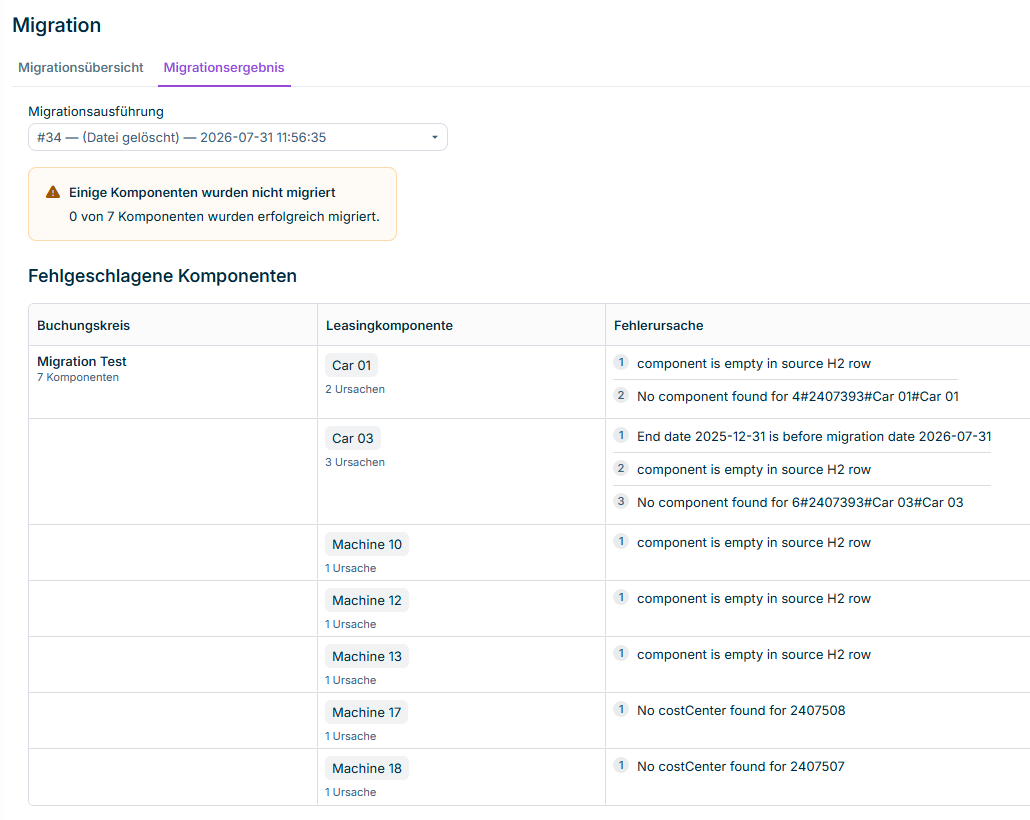Viewport: 1030px width, 820px height.
Task: Click the Machine 10 component badge
Action: (367, 544)
